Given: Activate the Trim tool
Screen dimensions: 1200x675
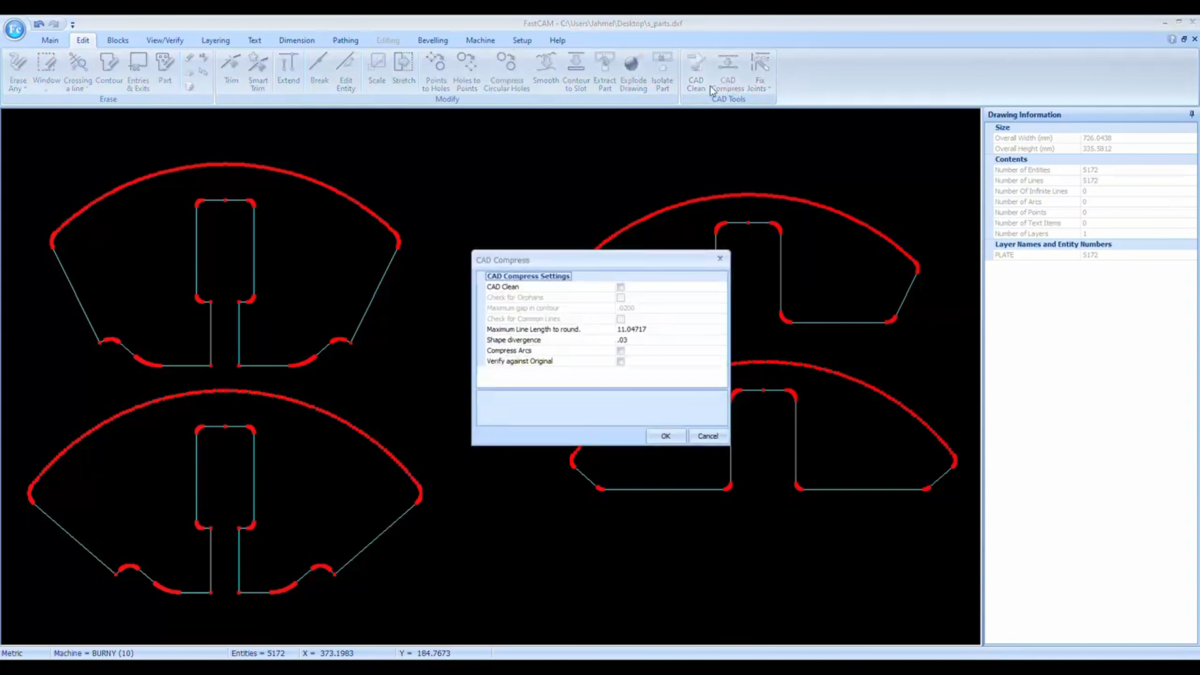Looking at the screenshot, I should click(x=231, y=70).
